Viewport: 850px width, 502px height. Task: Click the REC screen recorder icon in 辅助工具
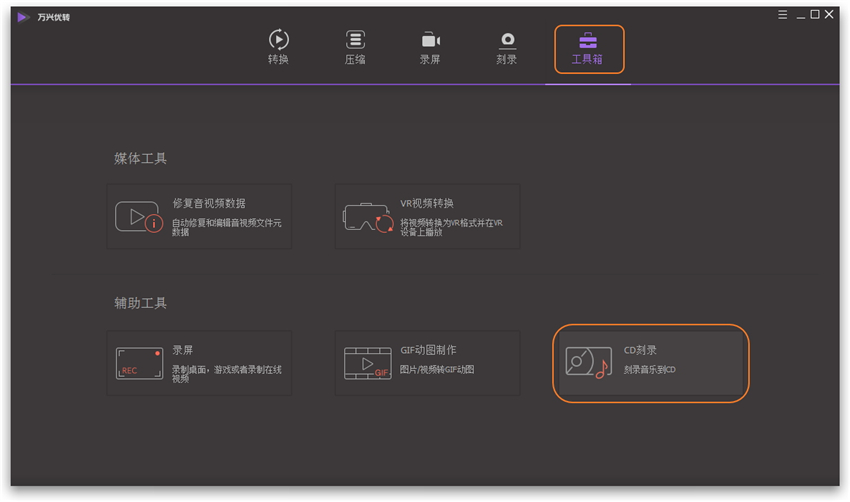[x=139, y=363]
